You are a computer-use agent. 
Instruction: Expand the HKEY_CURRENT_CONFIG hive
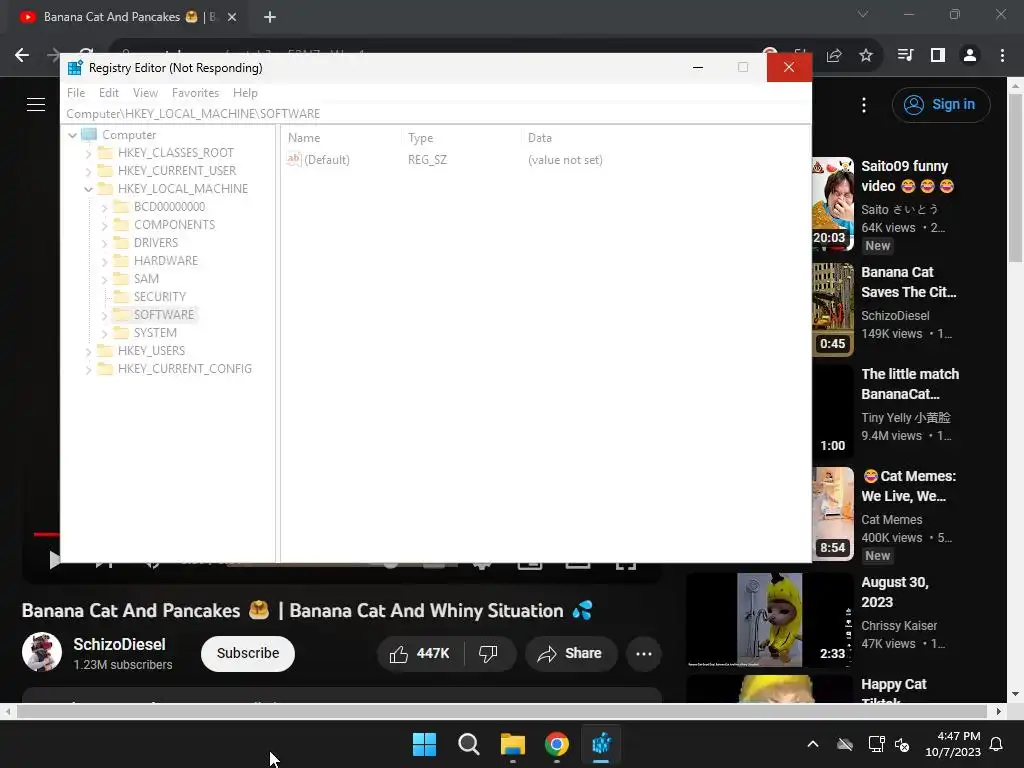pos(88,369)
